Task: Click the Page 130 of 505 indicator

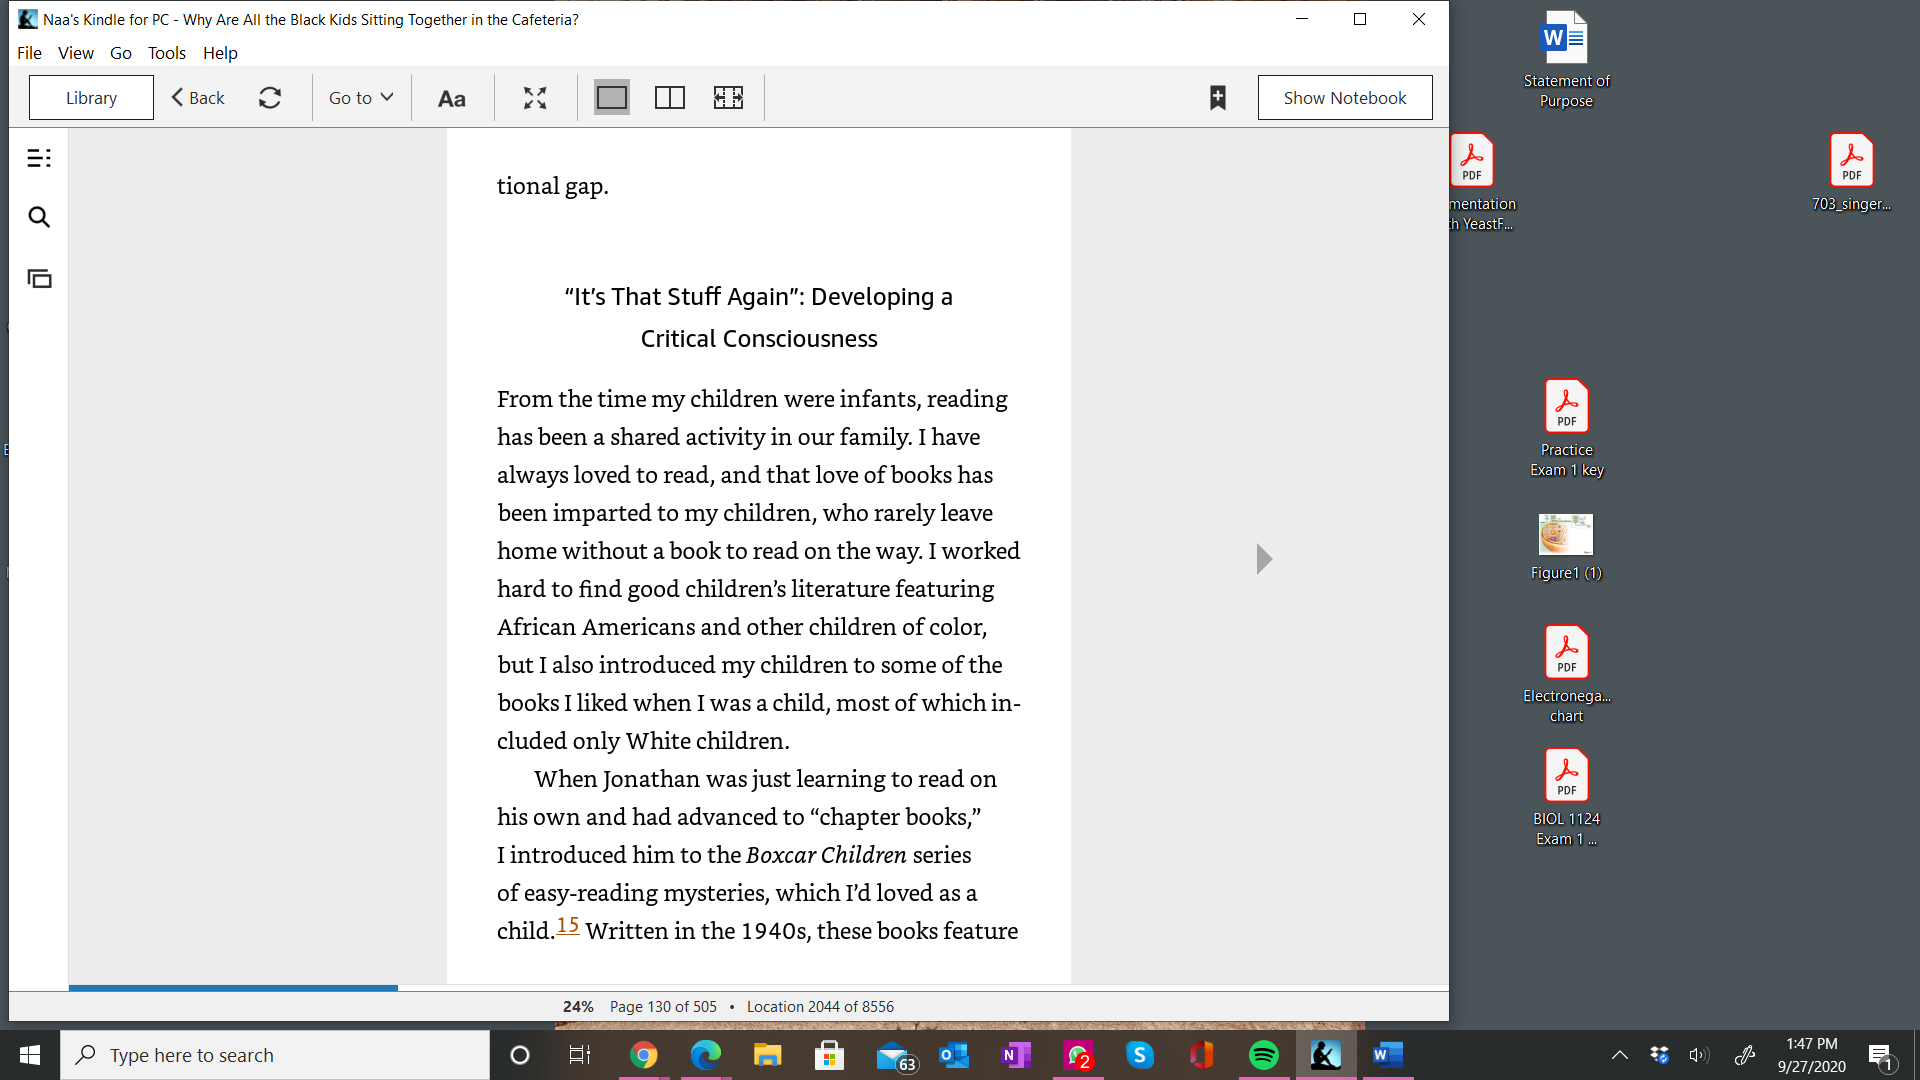Action: coord(663,1007)
